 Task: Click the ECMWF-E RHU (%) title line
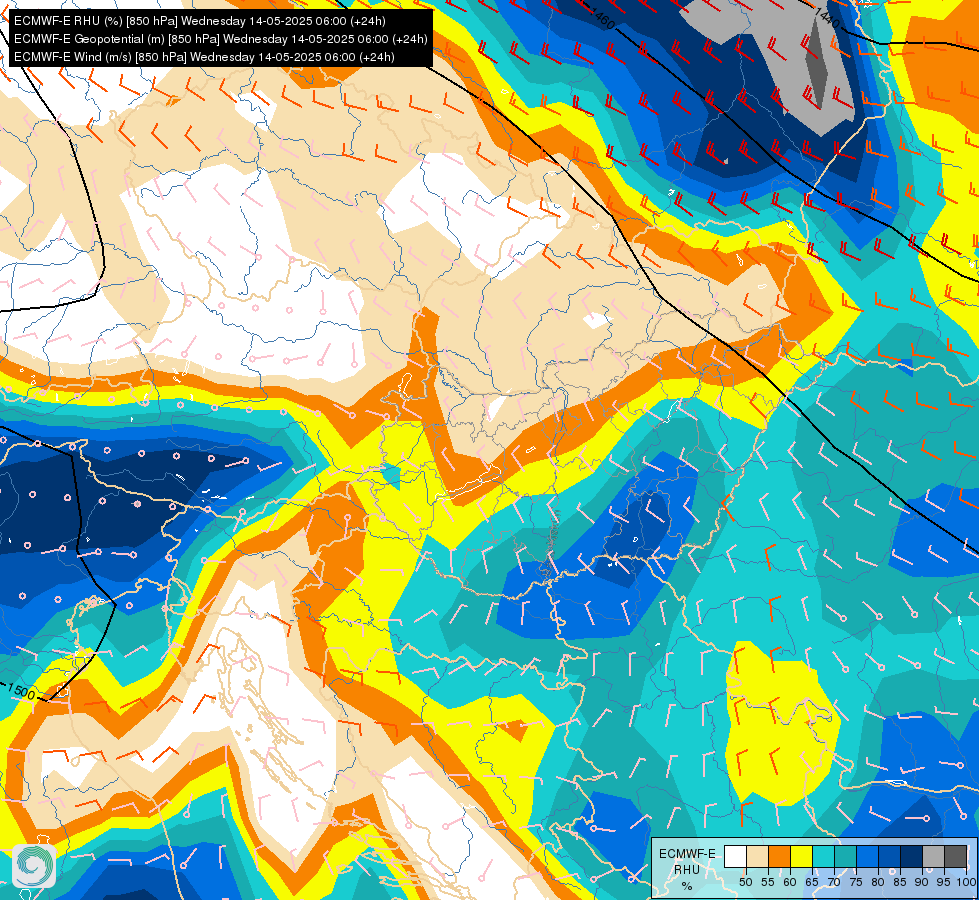(200, 21)
